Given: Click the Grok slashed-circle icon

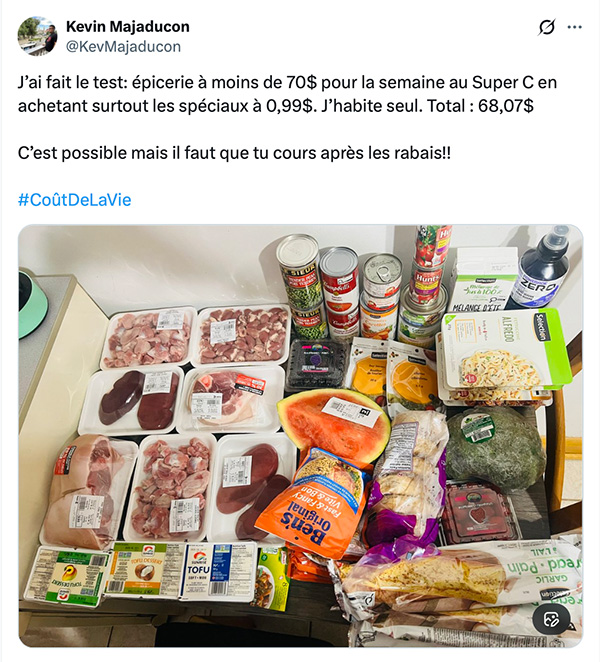Looking at the screenshot, I should click(x=546, y=27).
